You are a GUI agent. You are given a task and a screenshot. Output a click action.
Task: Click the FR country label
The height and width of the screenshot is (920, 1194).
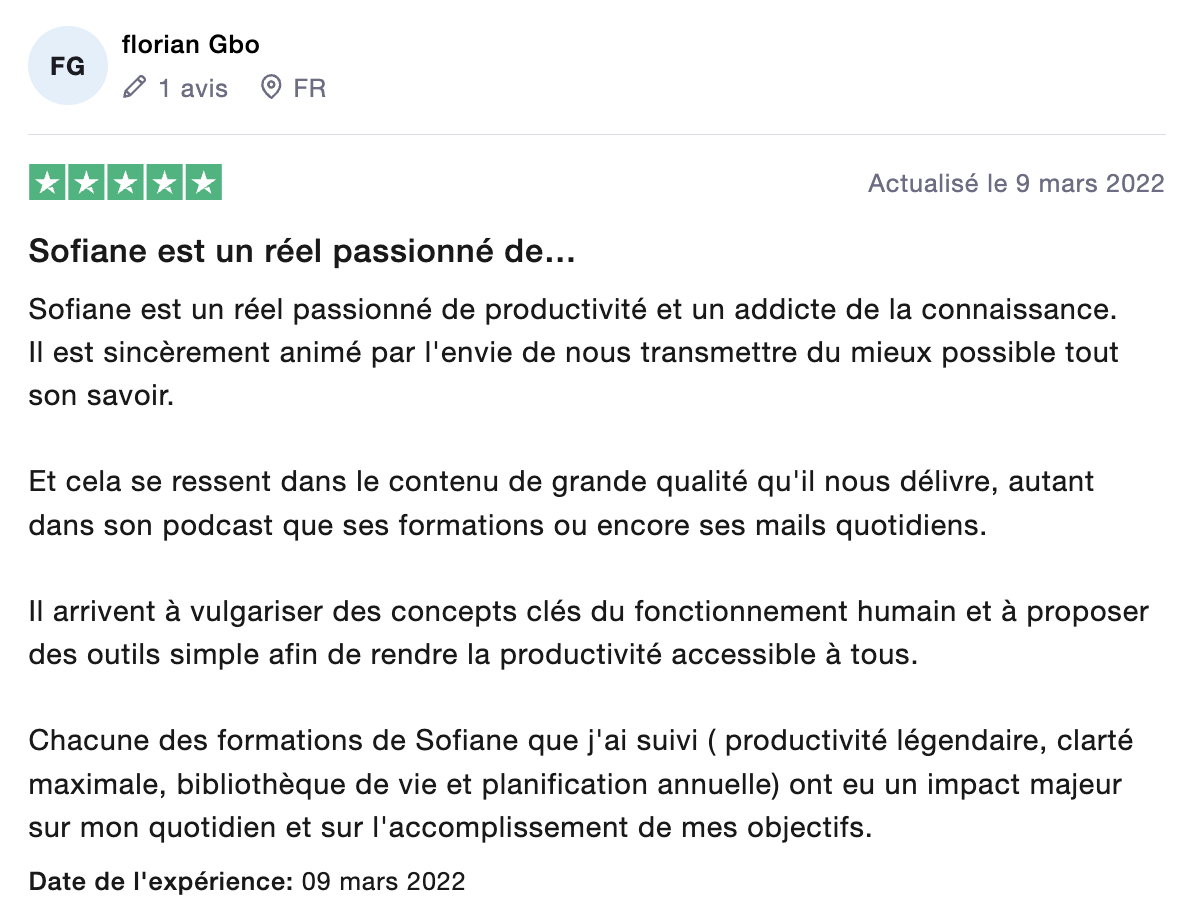point(310,88)
